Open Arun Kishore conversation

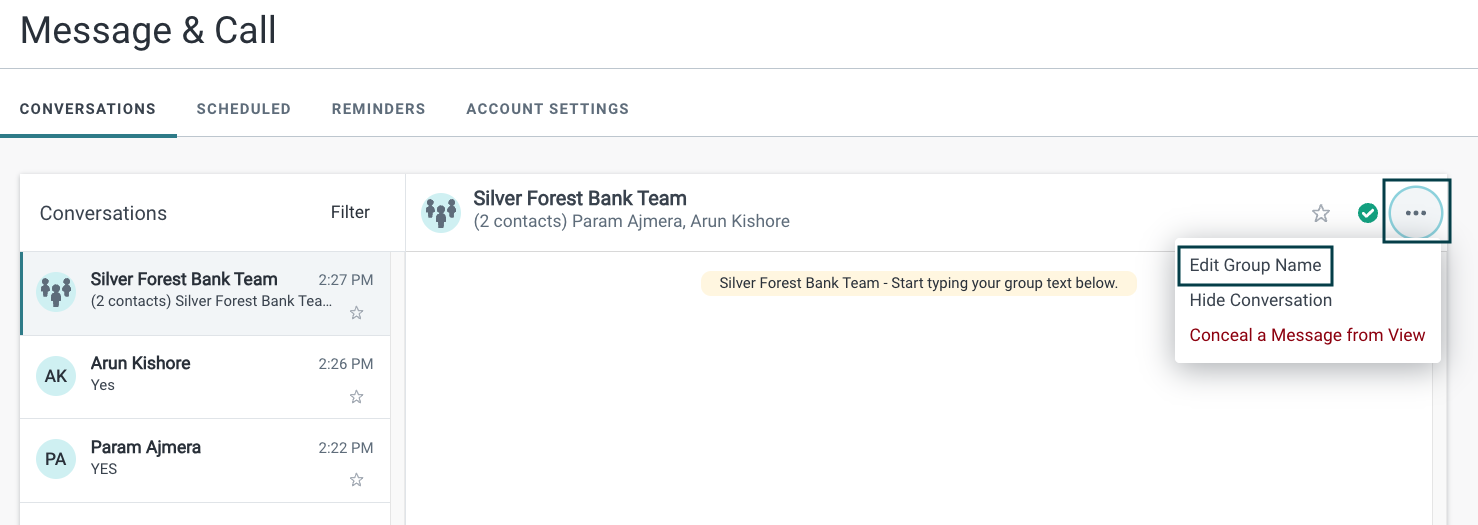[x=205, y=377]
